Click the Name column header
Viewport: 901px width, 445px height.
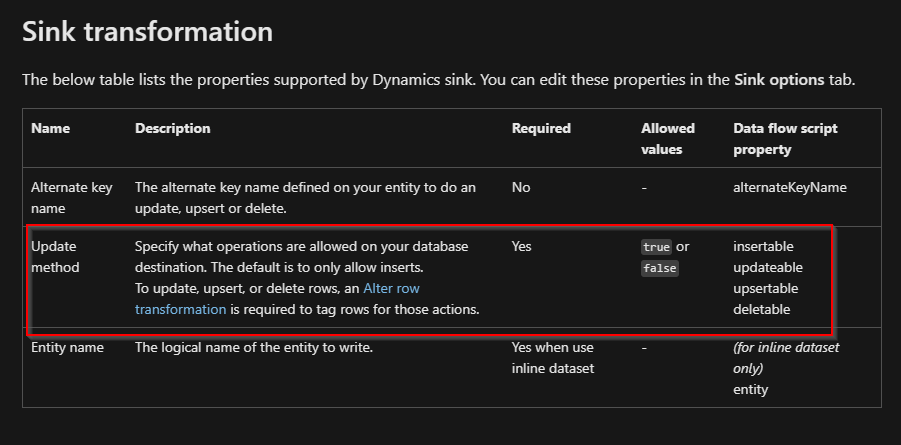[51, 128]
